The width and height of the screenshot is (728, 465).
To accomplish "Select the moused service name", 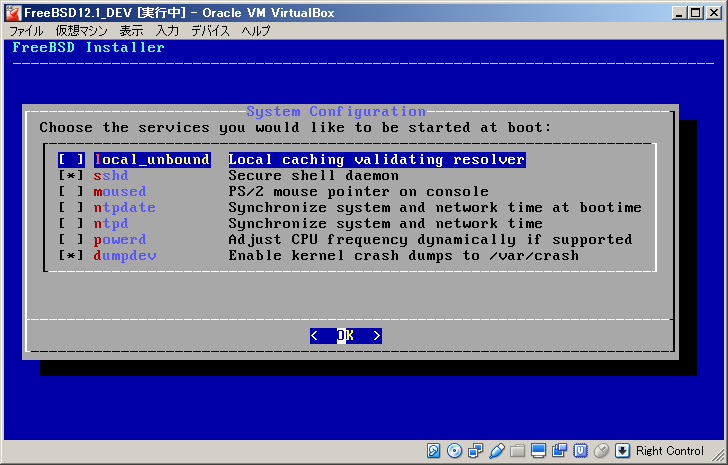I will pyautogui.click(x=120, y=192).
